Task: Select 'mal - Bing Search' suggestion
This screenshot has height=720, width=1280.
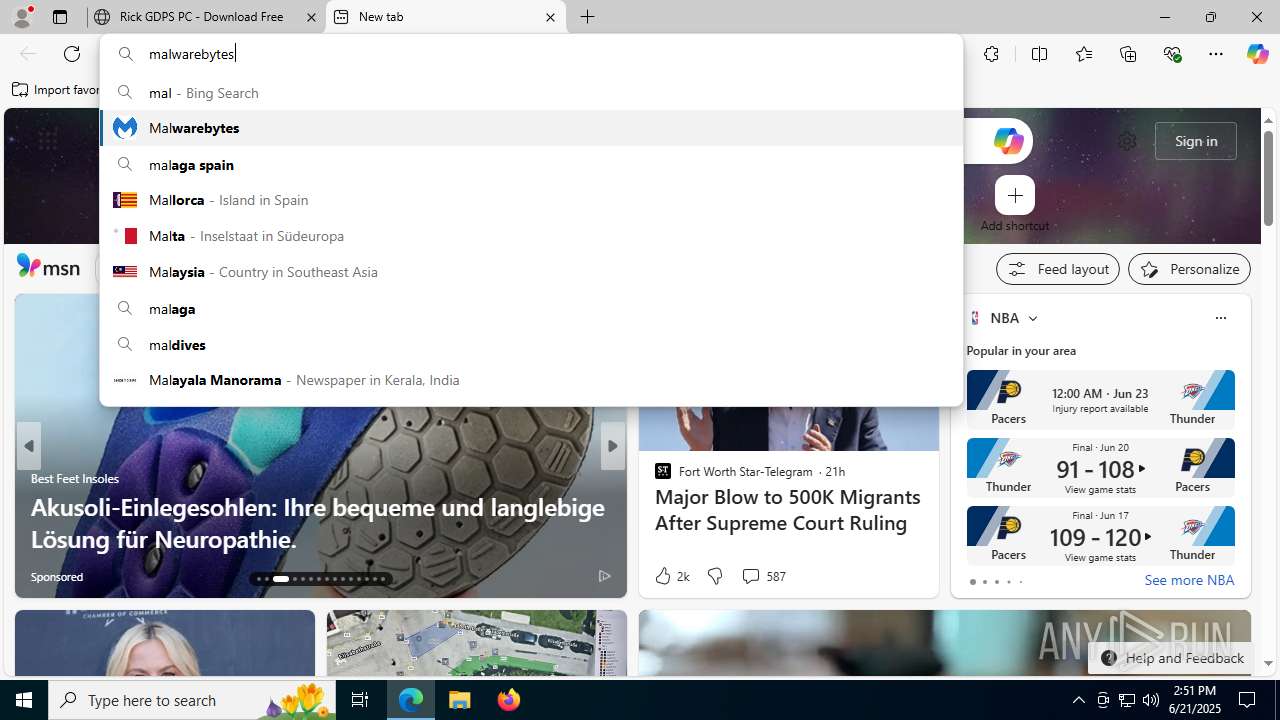Action: click(531, 92)
